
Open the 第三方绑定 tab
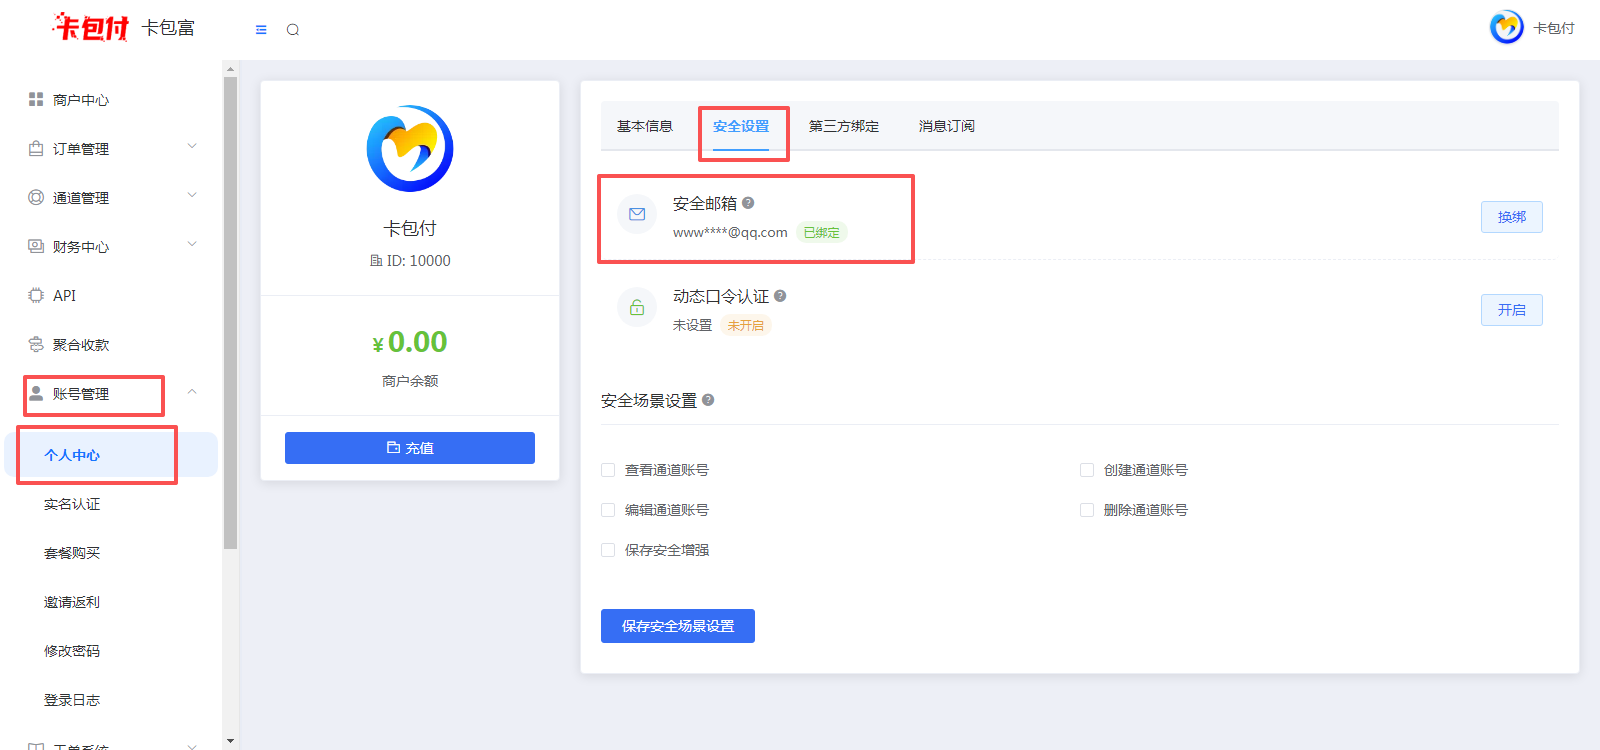tap(844, 126)
